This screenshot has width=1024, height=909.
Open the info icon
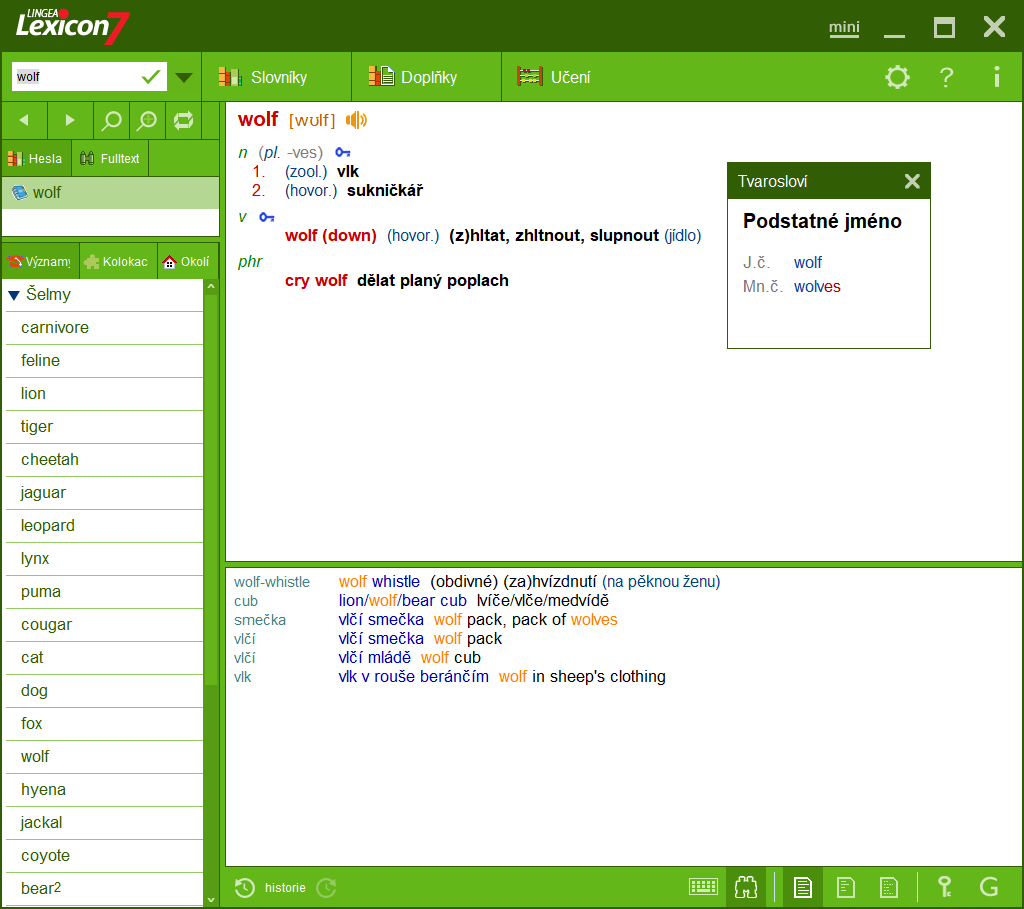click(997, 77)
